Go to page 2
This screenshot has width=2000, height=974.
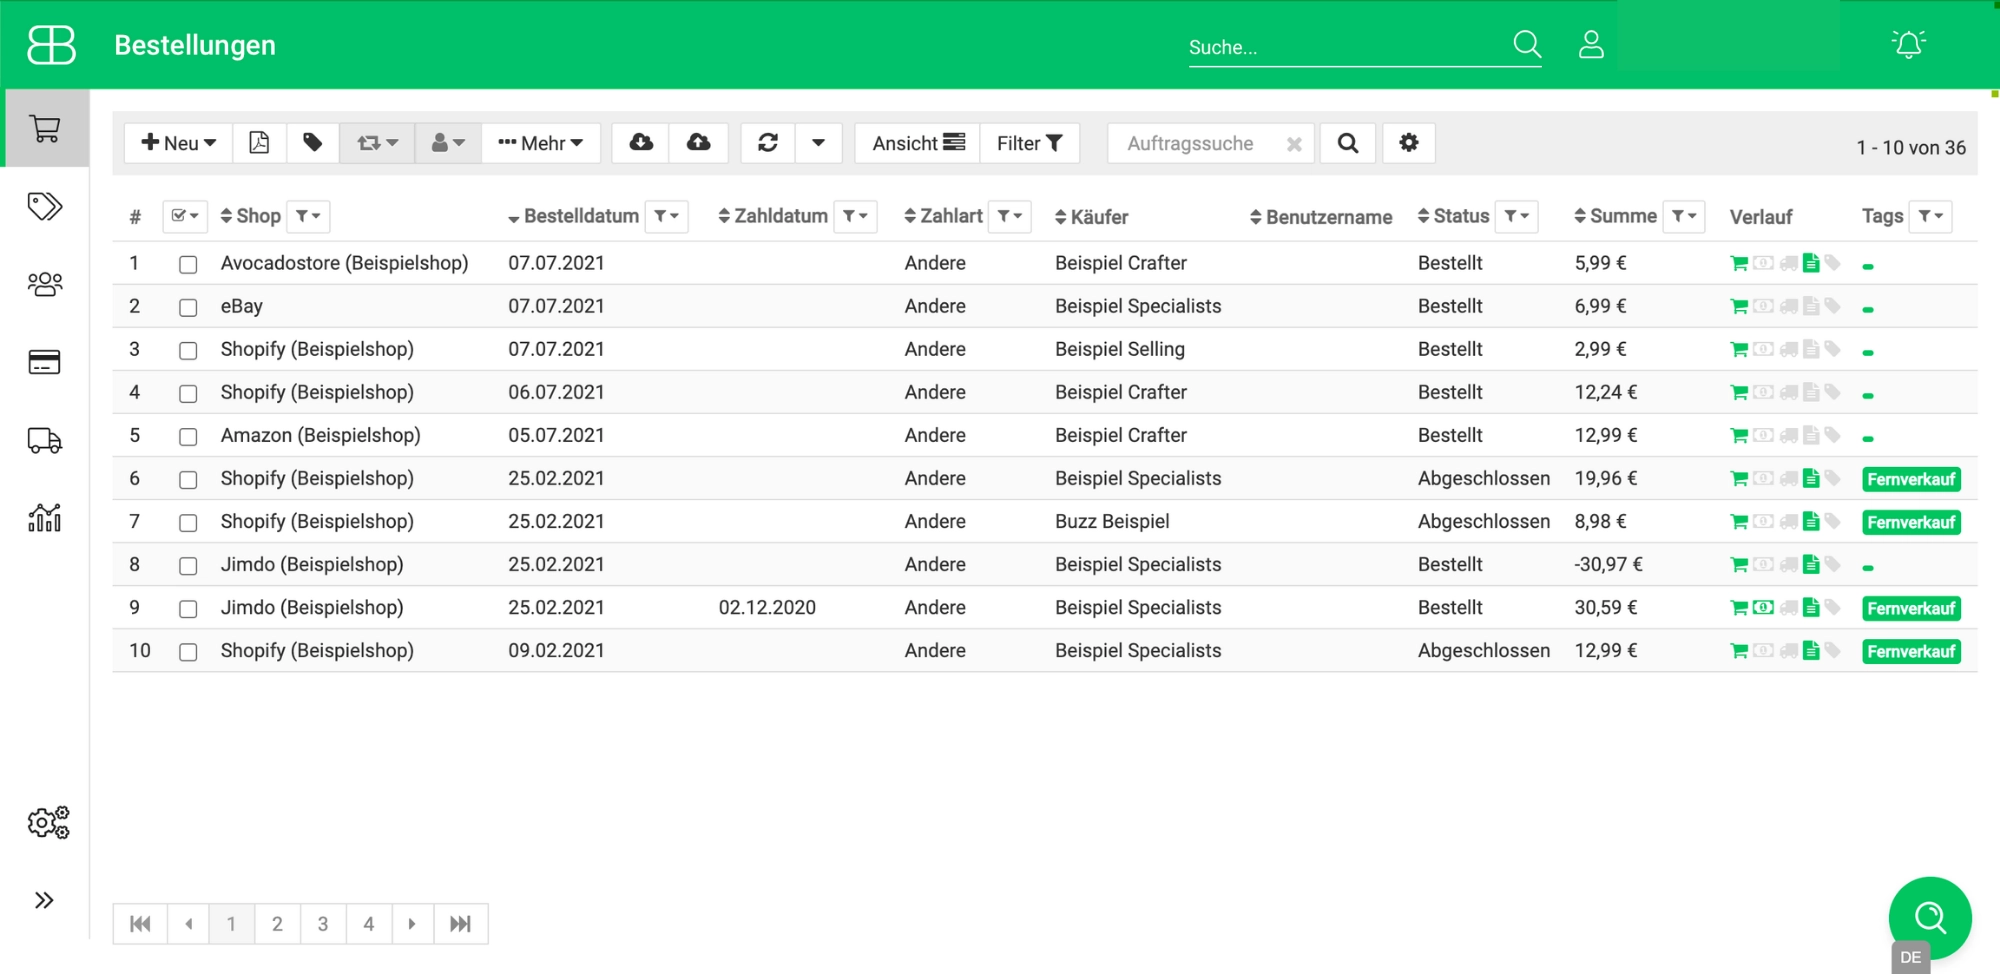coord(277,924)
